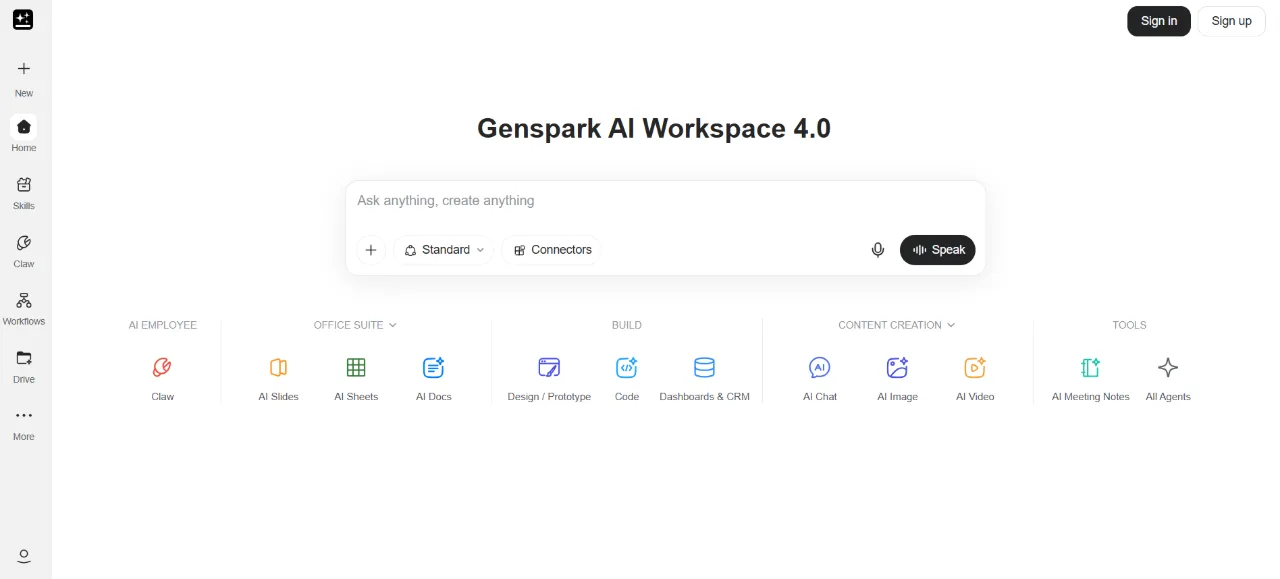The width and height of the screenshot is (1280, 579).
Task: Click the TOOLS section label
Action: pyautogui.click(x=1129, y=325)
